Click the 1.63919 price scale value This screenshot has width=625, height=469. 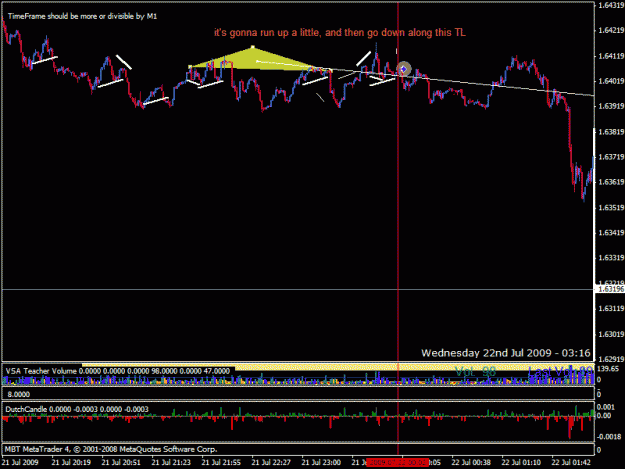pos(611,106)
